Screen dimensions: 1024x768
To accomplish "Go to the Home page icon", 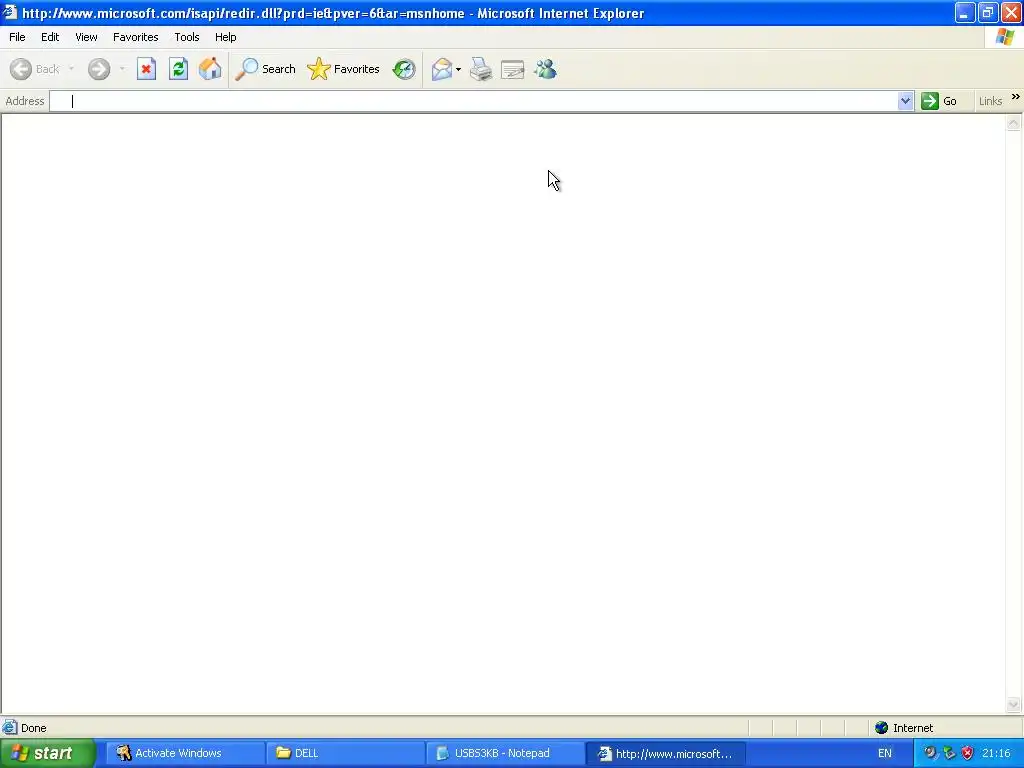I will [210, 69].
